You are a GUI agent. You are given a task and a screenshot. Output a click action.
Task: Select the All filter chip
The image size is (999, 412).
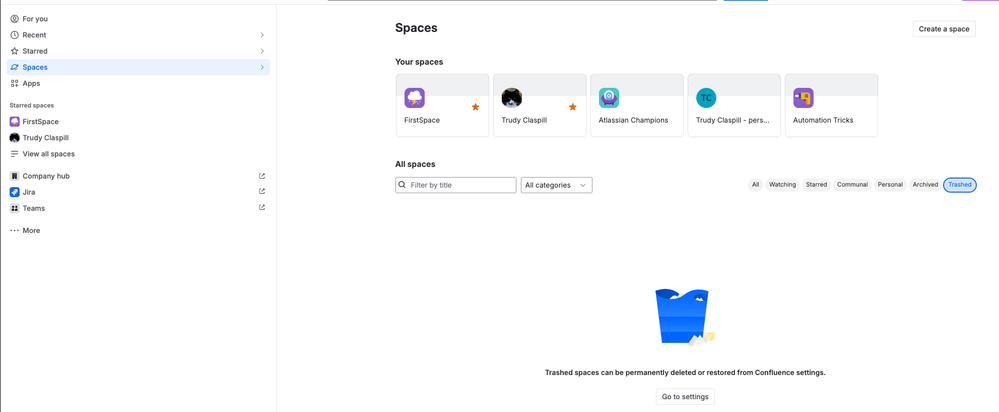(x=755, y=185)
